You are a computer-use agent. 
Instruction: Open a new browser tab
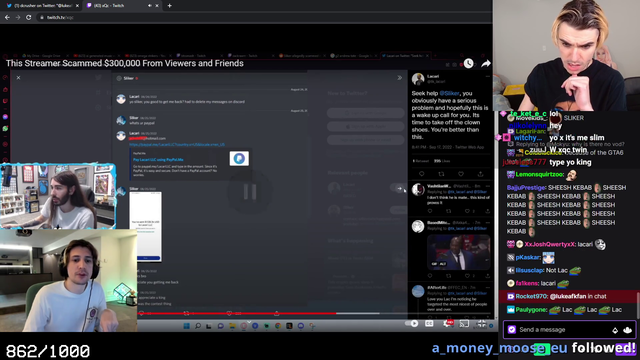(x=169, y=6)
